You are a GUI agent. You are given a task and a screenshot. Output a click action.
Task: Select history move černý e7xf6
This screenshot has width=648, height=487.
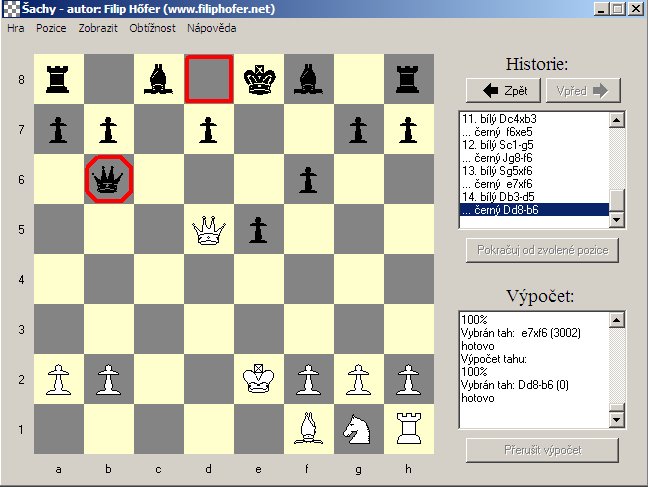534,184
